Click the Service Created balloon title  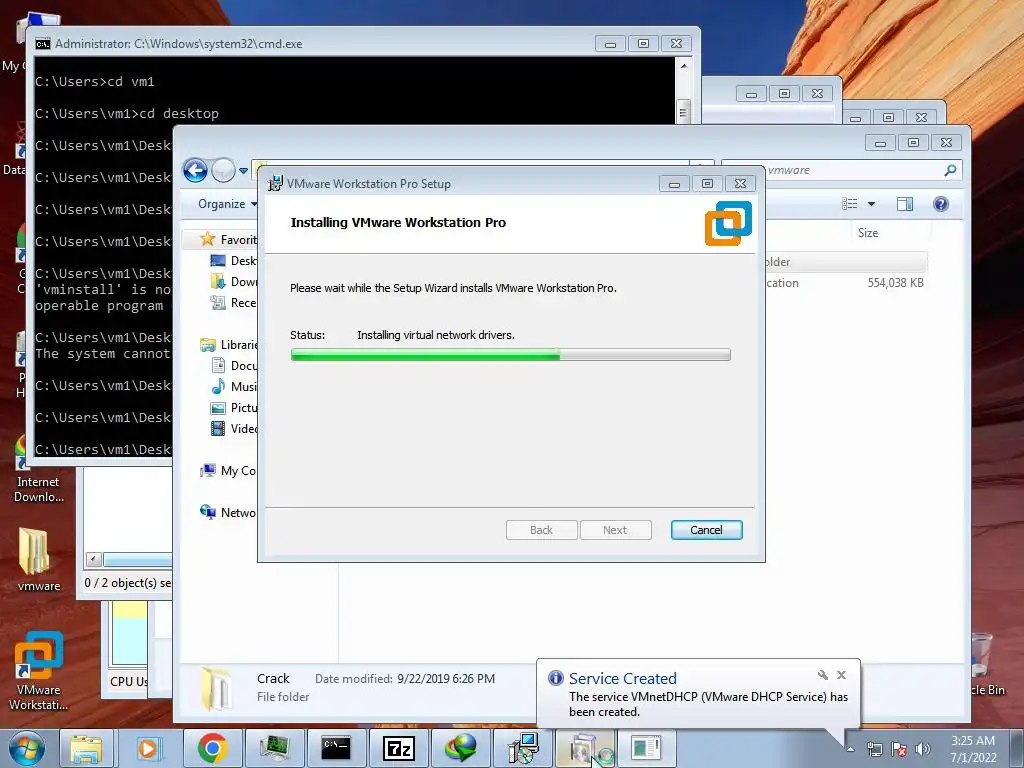coord(622,679)
